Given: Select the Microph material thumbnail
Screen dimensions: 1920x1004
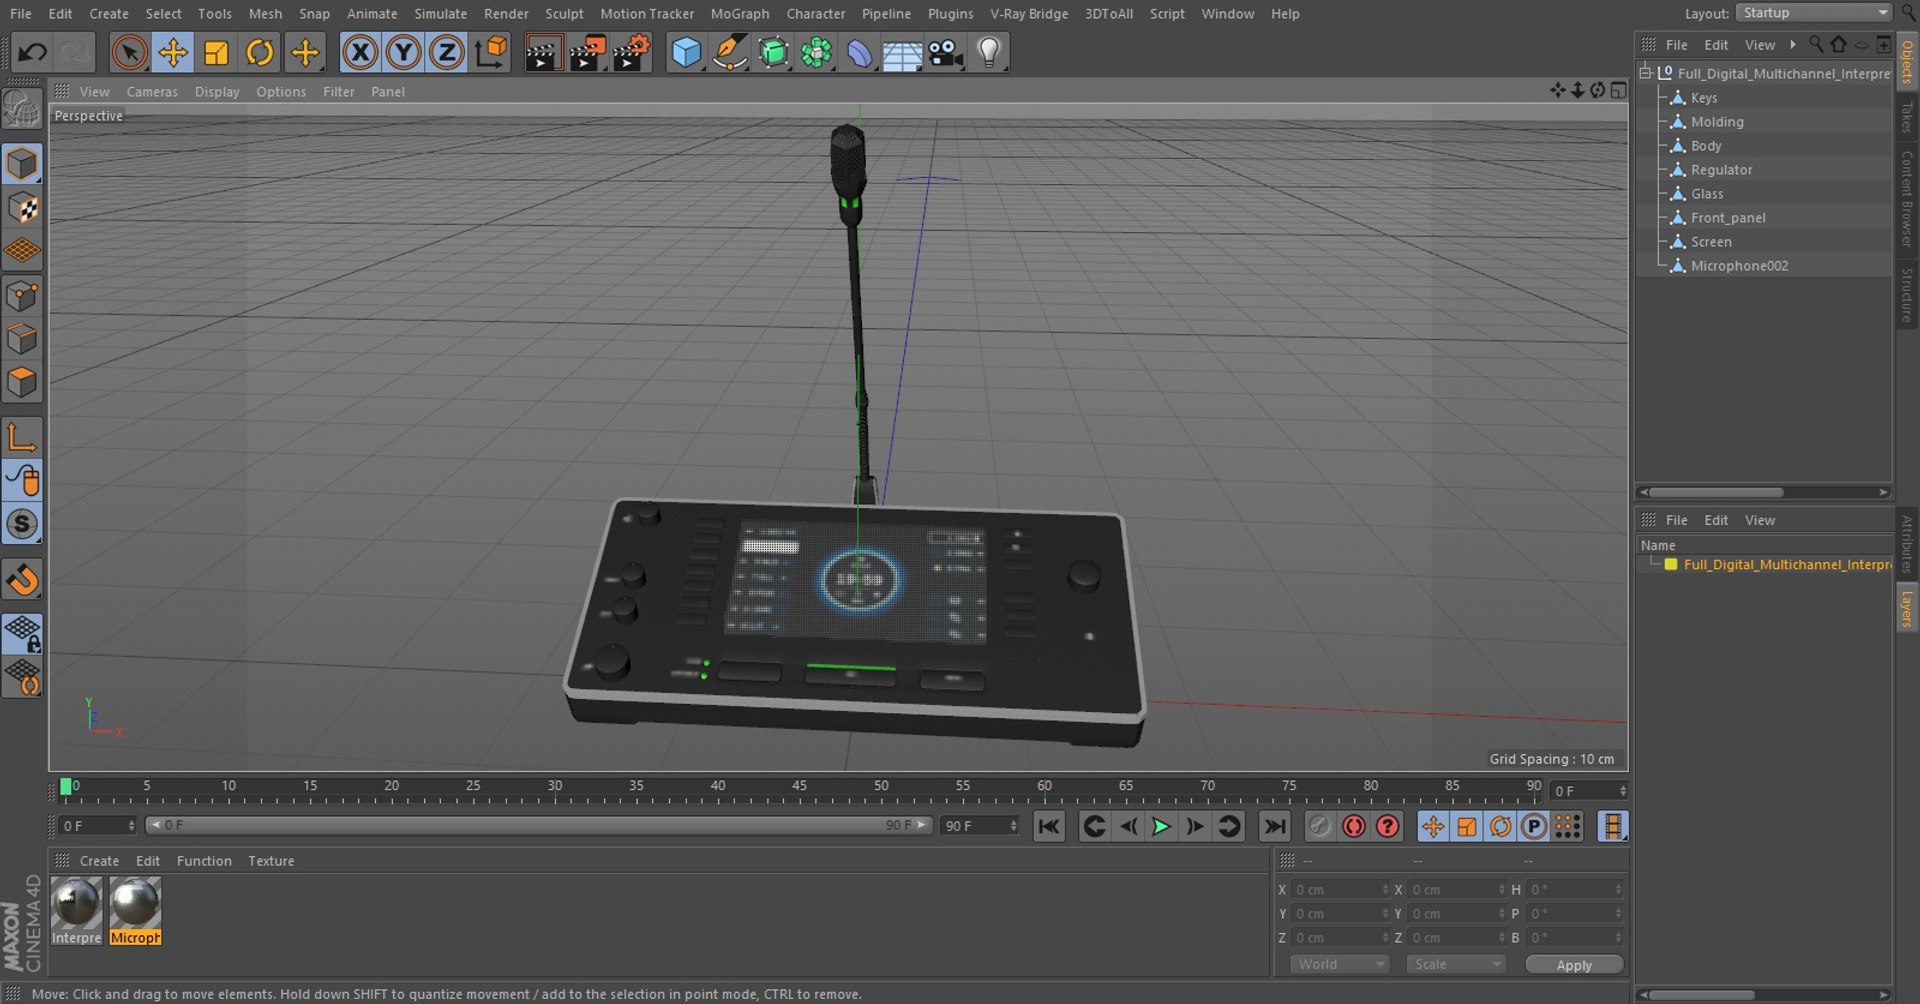Looking at the screenshot, I should click(135, 911).
